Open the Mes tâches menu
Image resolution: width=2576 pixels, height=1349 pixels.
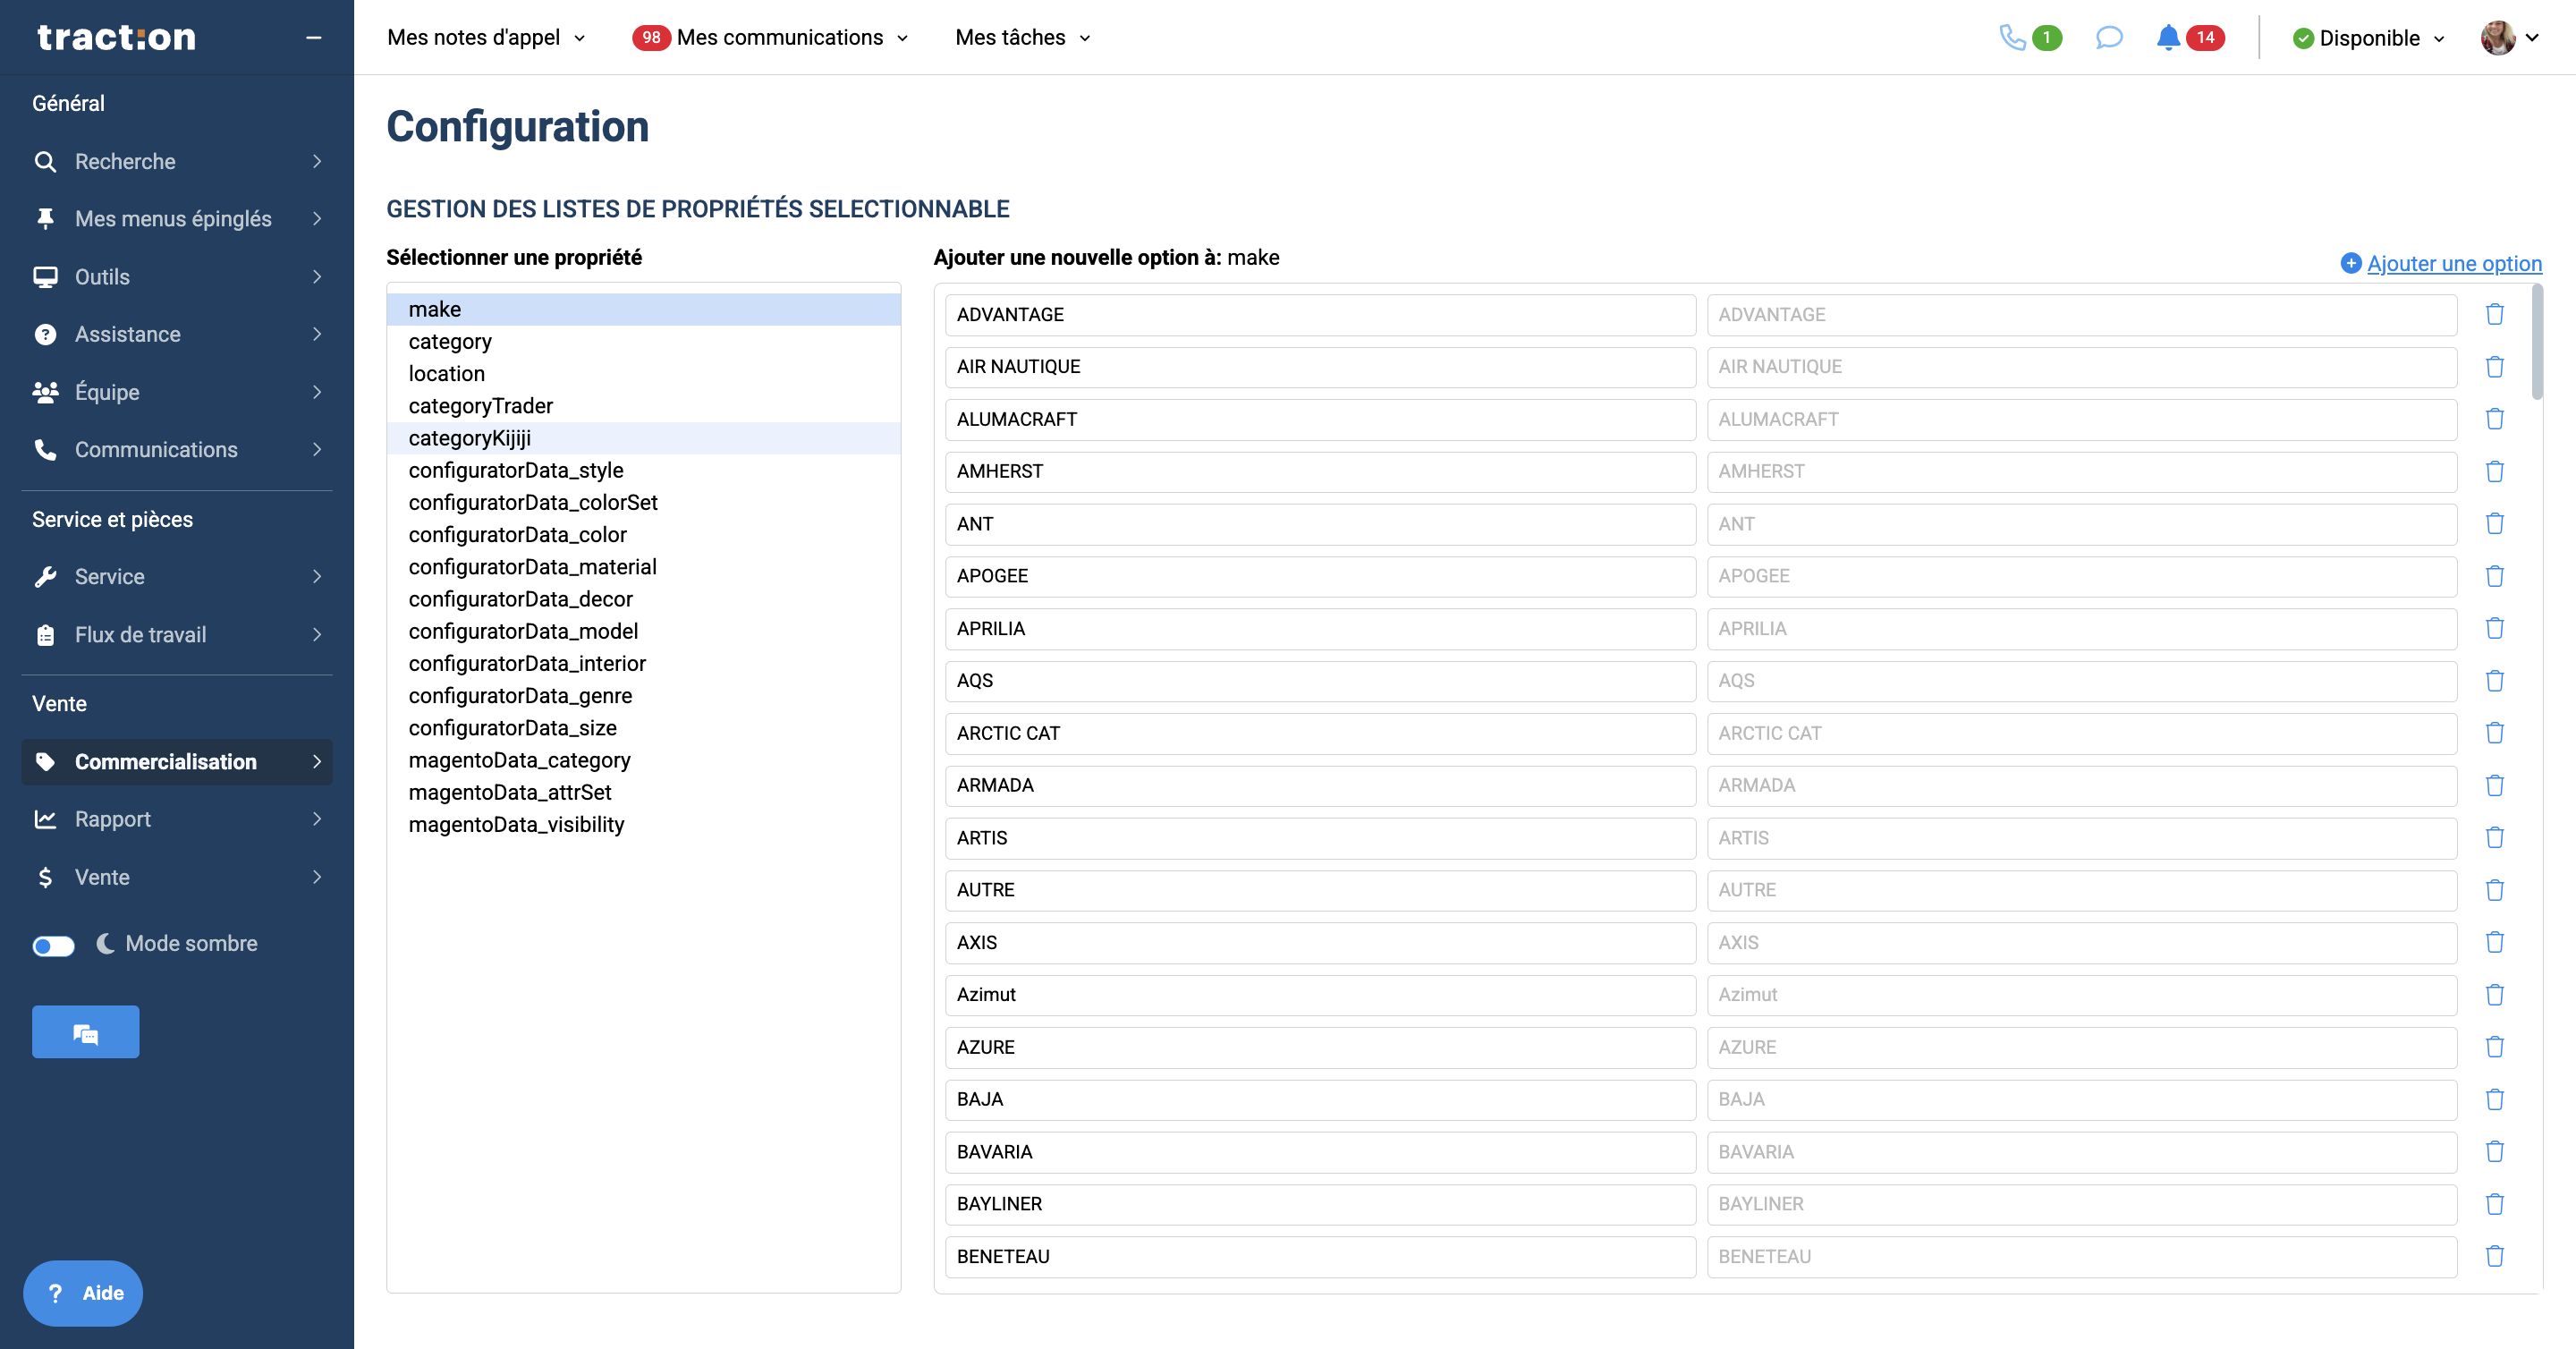pos(1022,38)
